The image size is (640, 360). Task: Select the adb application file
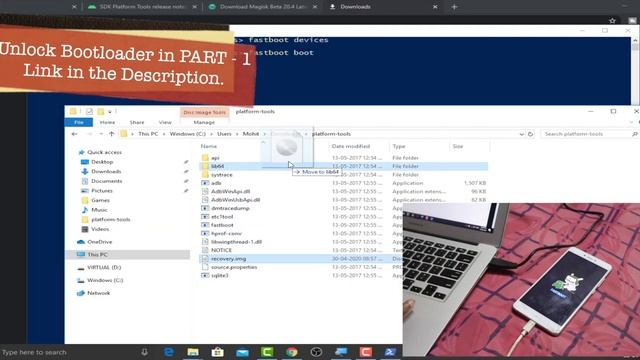[x=216, y=183]
